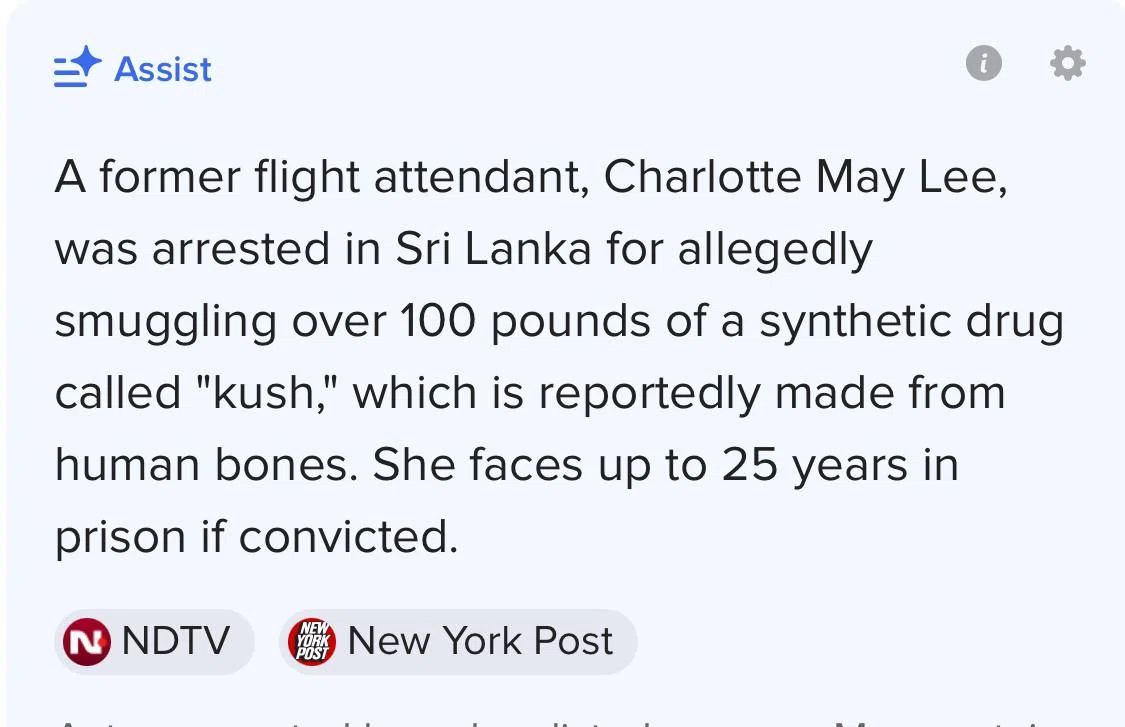Click the phrase human bones

pyautogui.click(x=206, y=465)
